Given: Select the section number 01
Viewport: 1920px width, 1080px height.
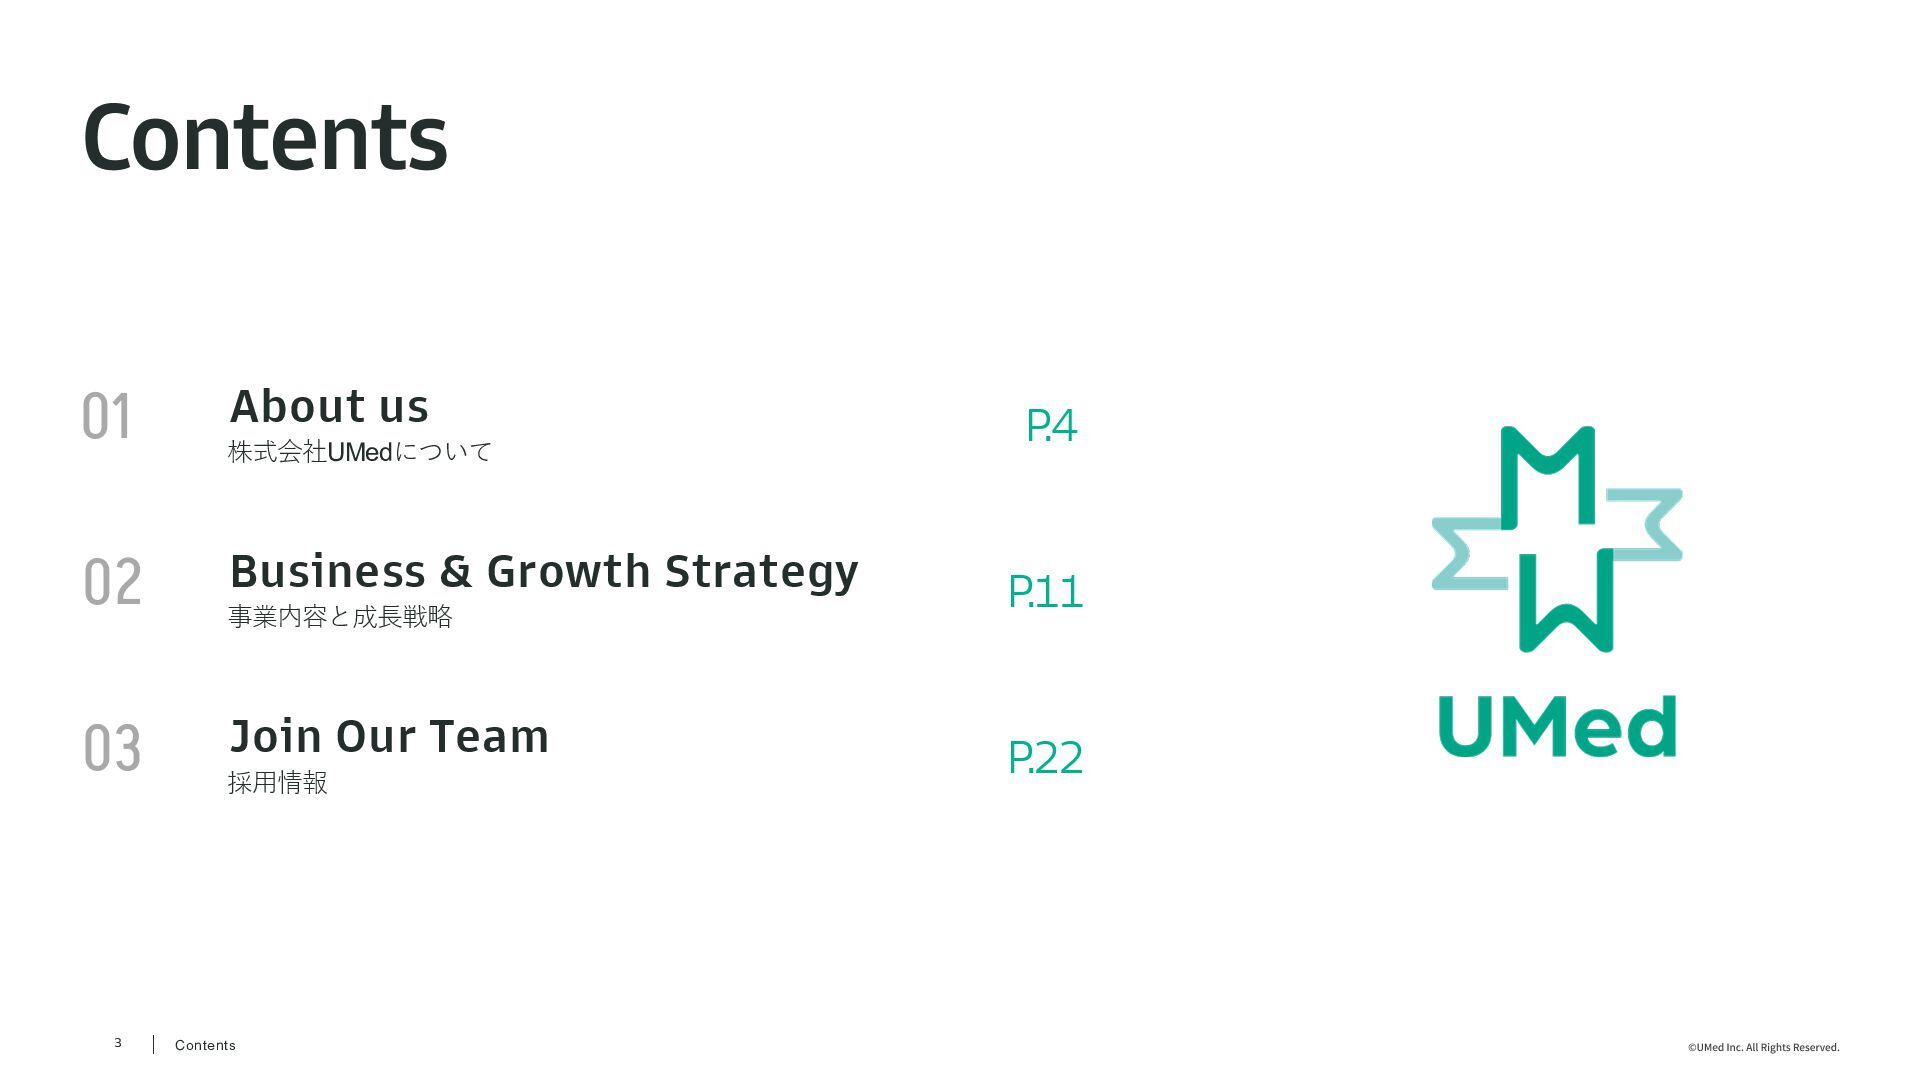Looking at the screenshot, I should click(x=106, y=416).
